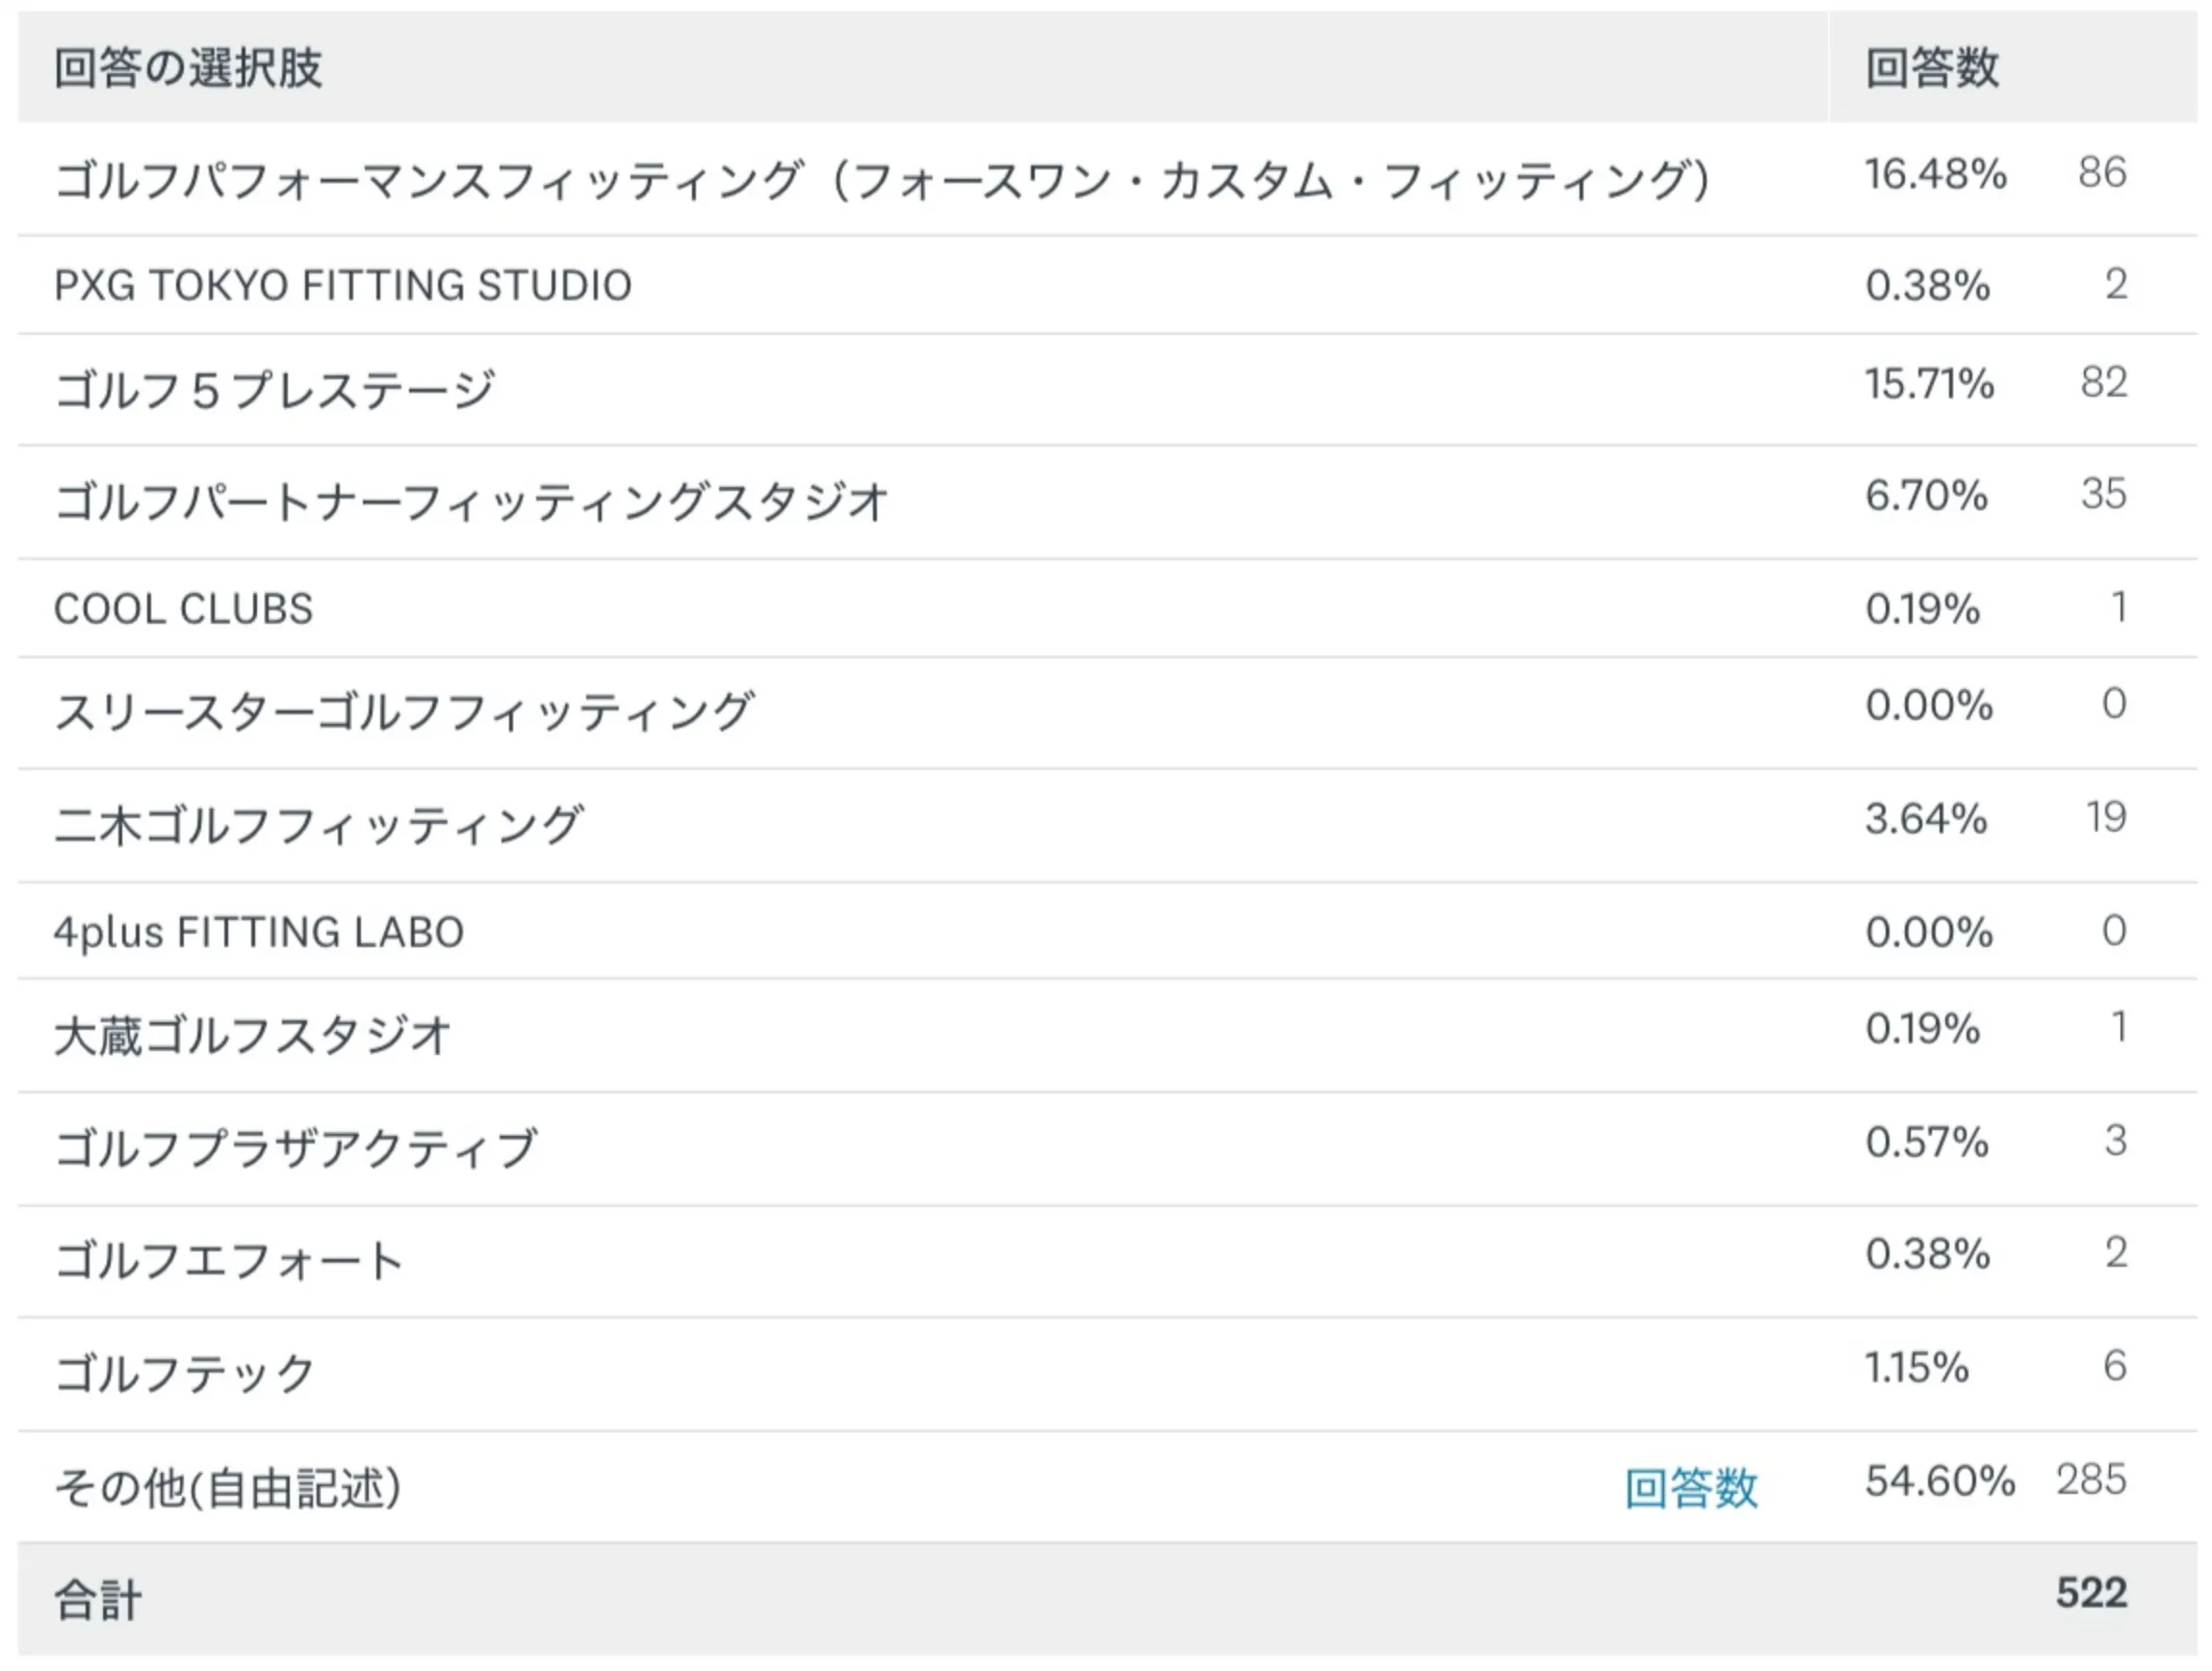Screen dimensions: 2212x1671
Task: Click the 3.64% percentage
Action: click(x=1925, y=819)
